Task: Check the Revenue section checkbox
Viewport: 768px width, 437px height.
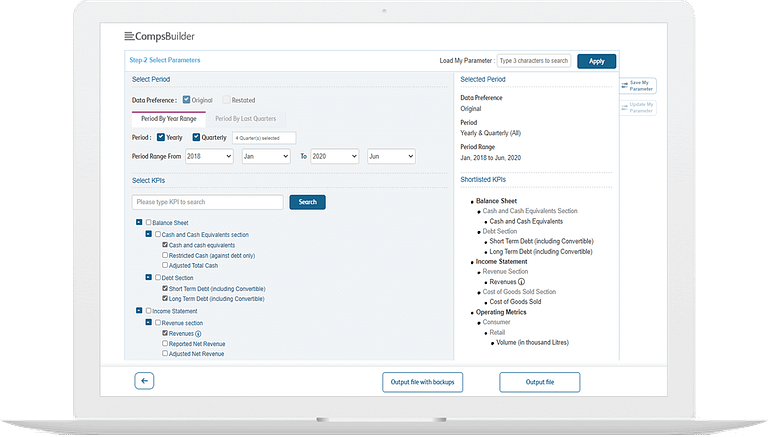Action: (158, 322)
